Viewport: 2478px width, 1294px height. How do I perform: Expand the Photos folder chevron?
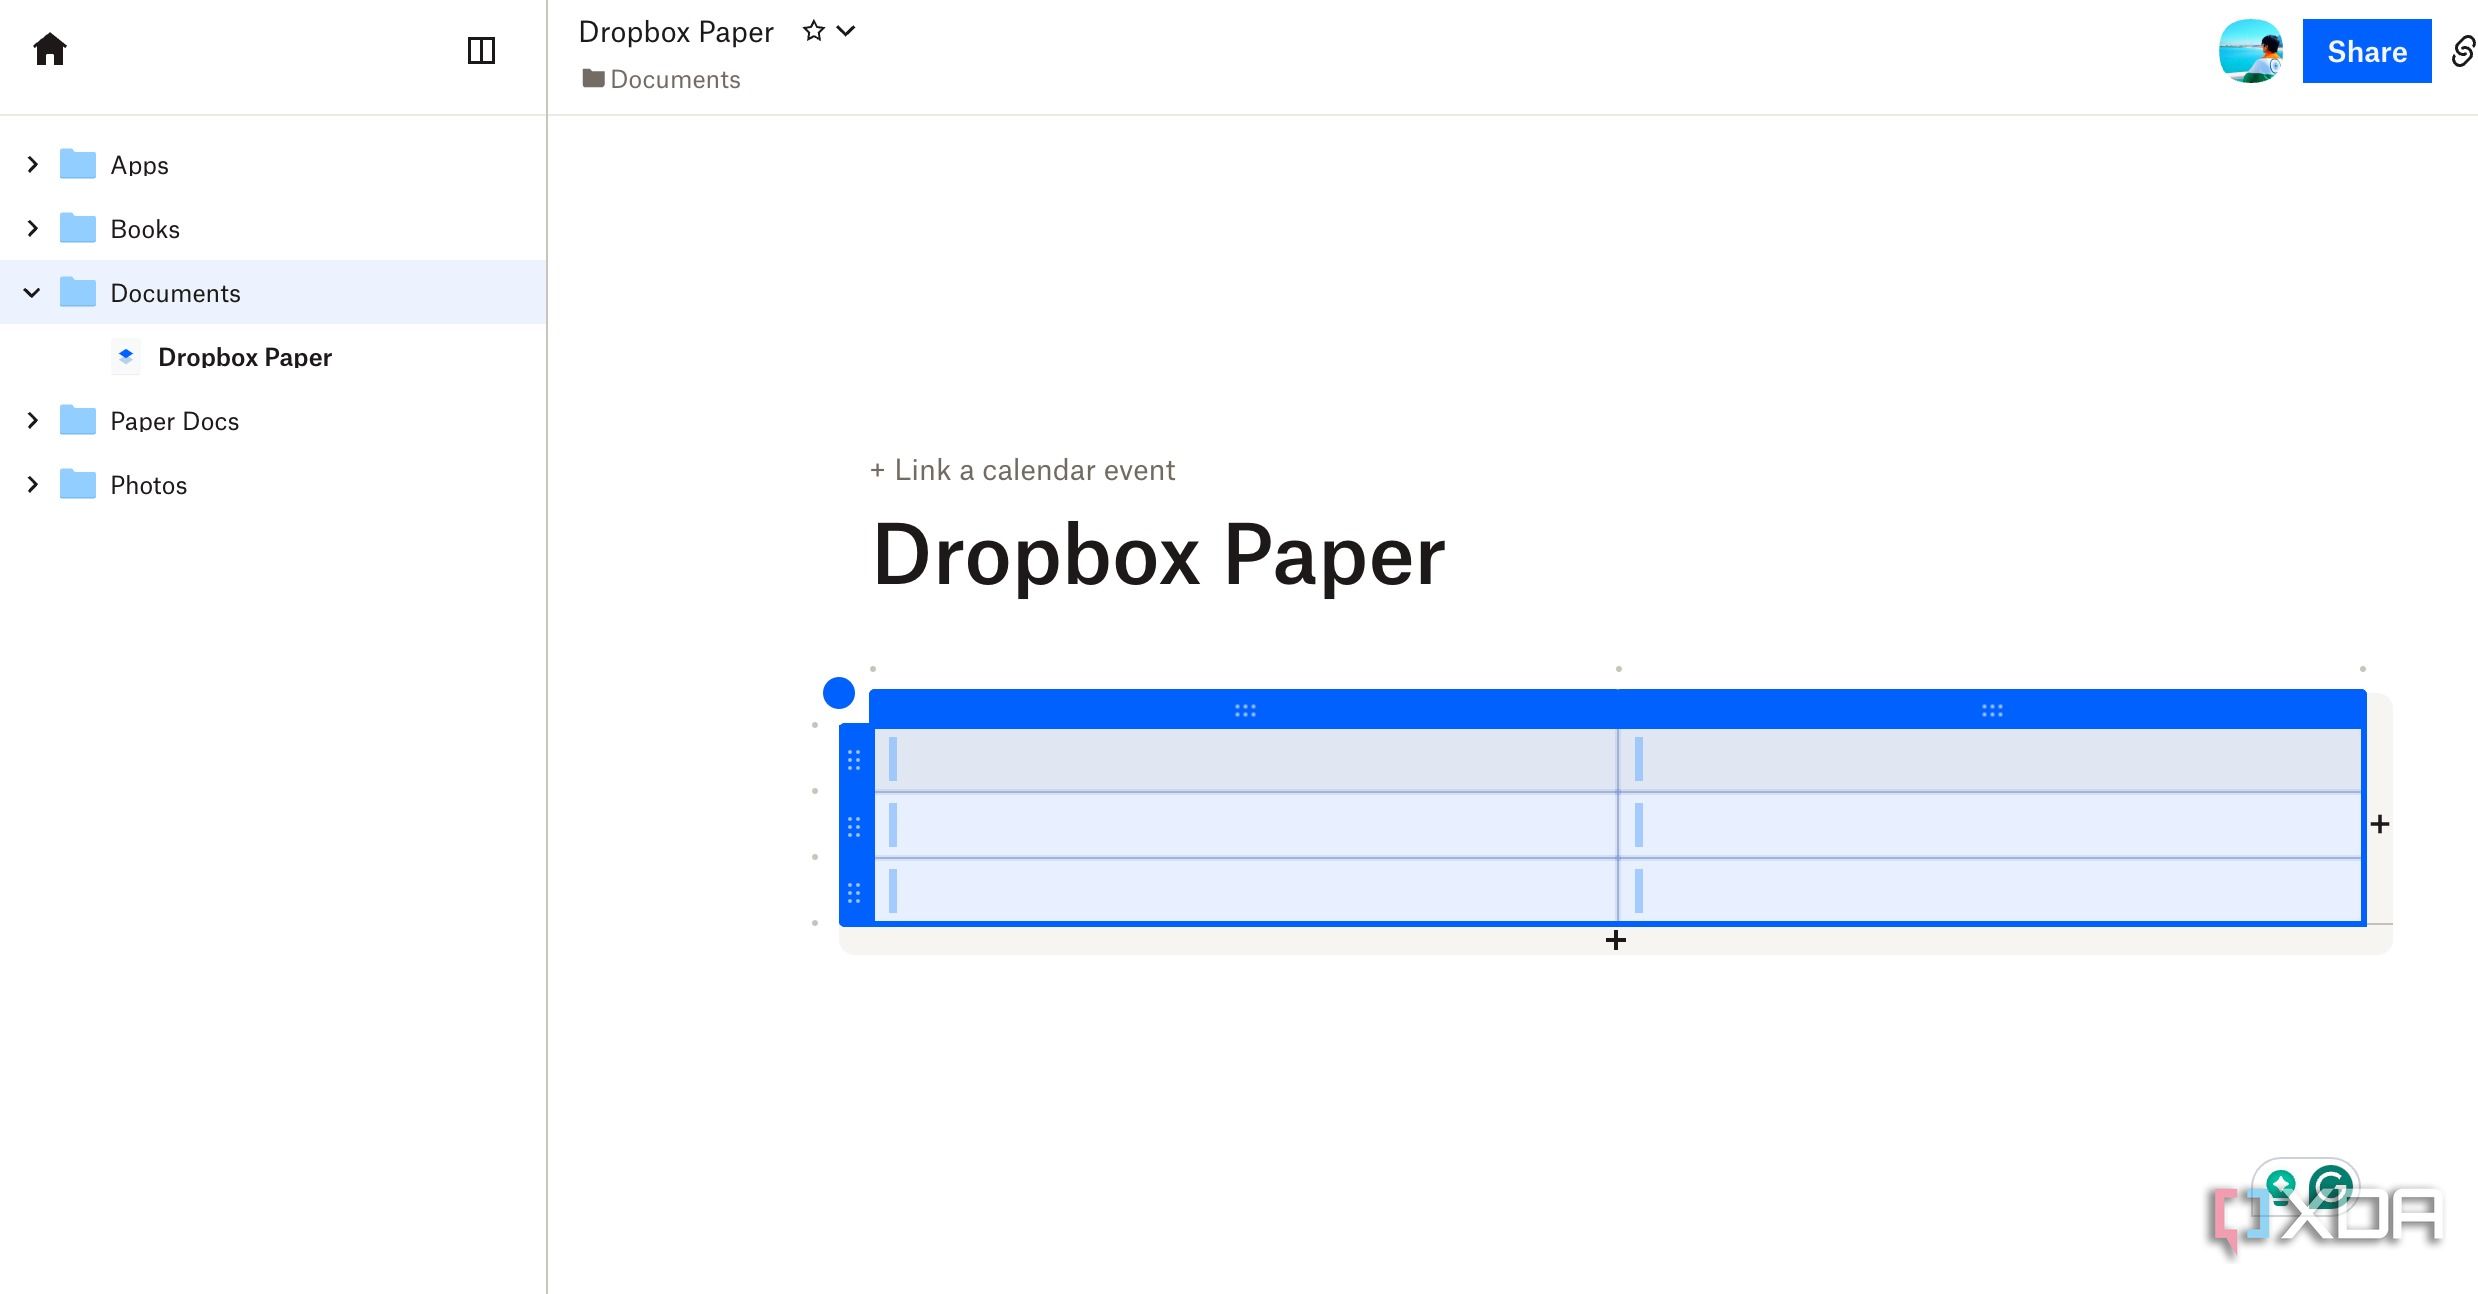point(32,484)
